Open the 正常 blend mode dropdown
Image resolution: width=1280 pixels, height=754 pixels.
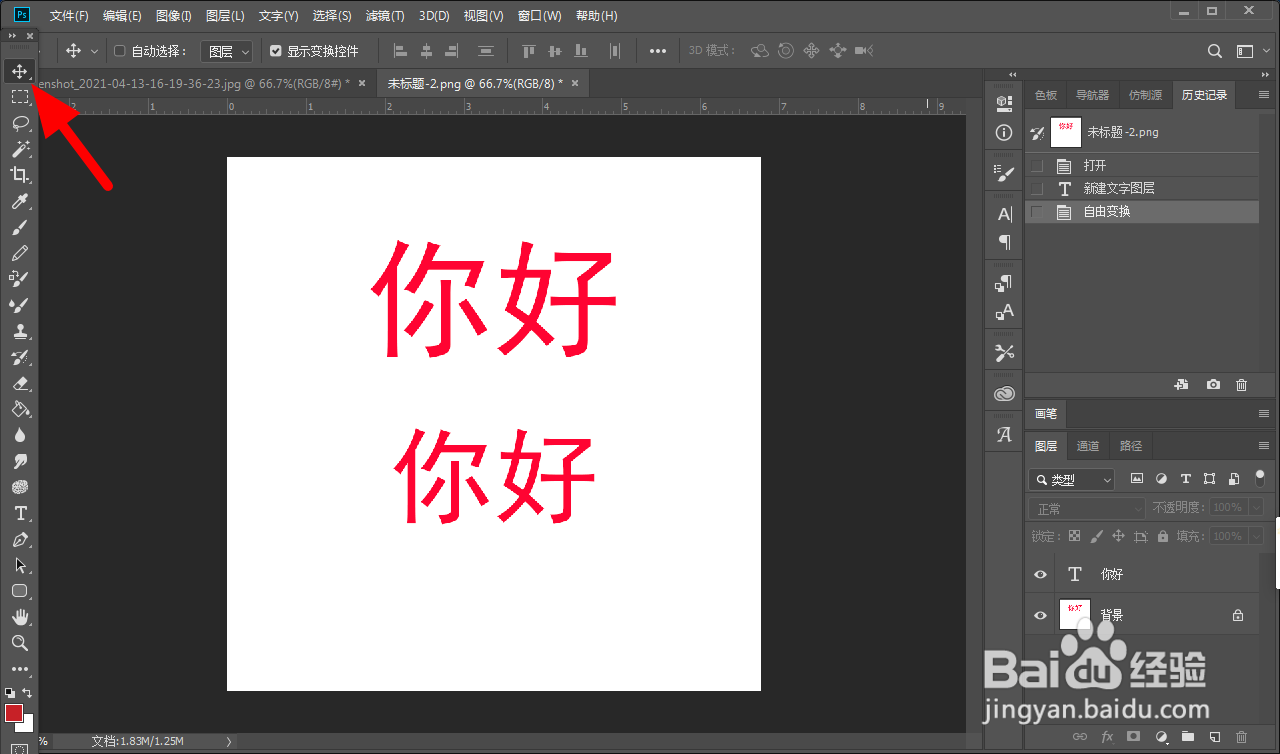pos(1087,507)
